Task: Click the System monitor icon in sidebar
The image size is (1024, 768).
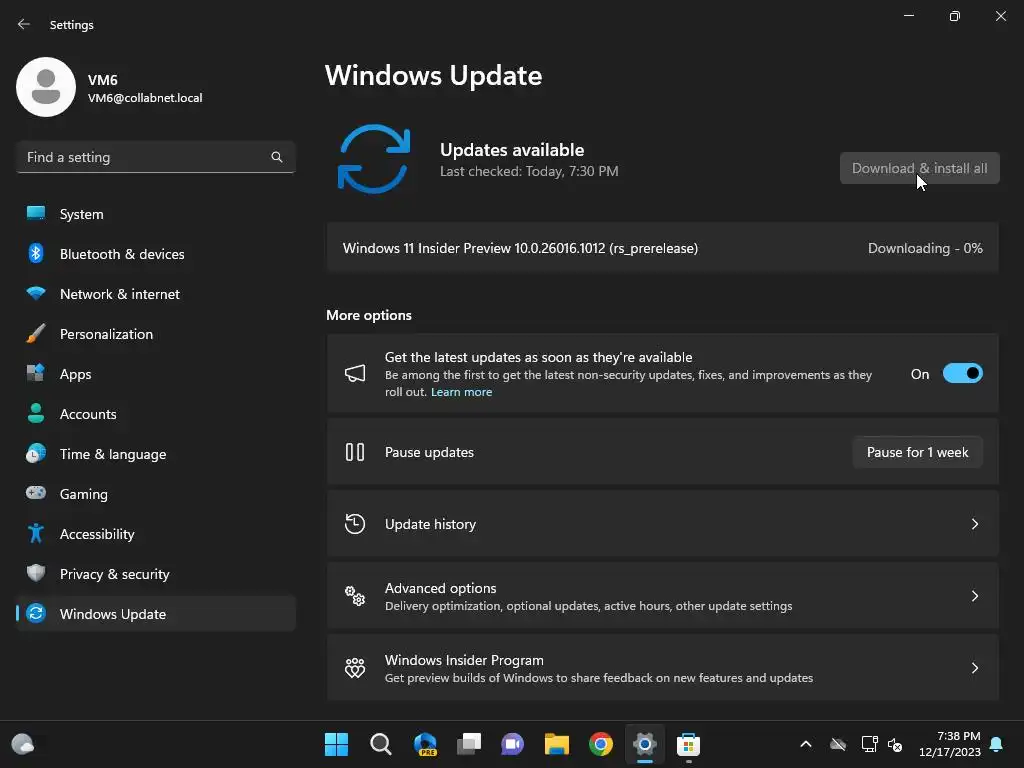Action: [x=36, y=214]
